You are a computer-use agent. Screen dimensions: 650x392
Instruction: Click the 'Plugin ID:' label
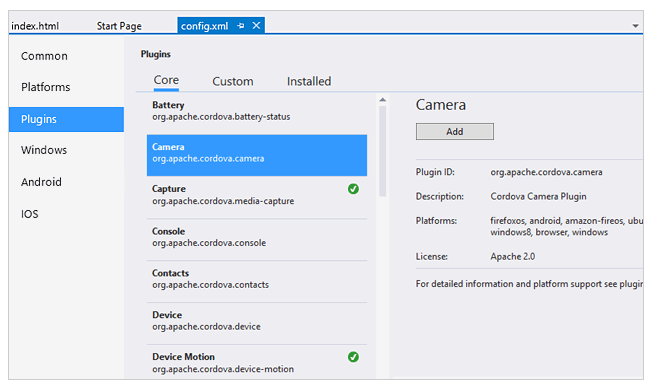coord(435,172)
